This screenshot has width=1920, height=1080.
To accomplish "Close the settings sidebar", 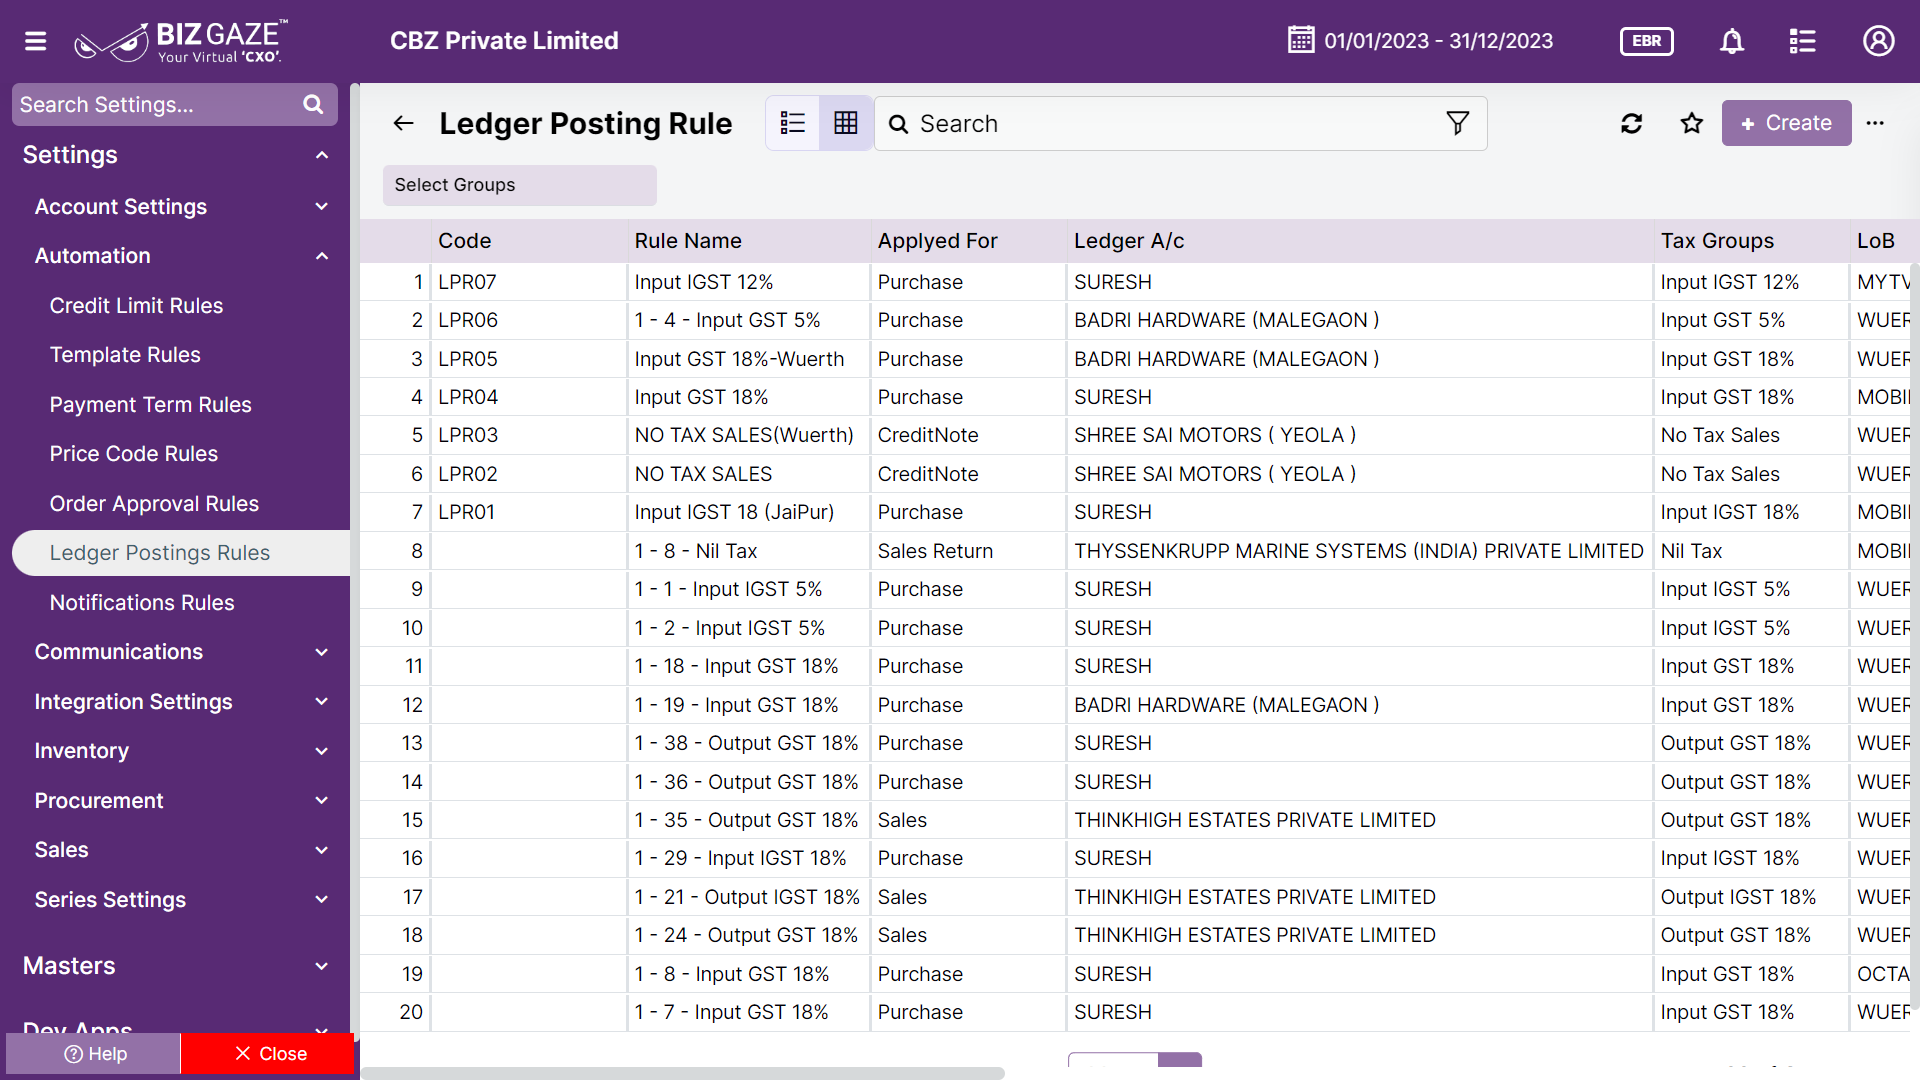I will tap(268, 1054).
